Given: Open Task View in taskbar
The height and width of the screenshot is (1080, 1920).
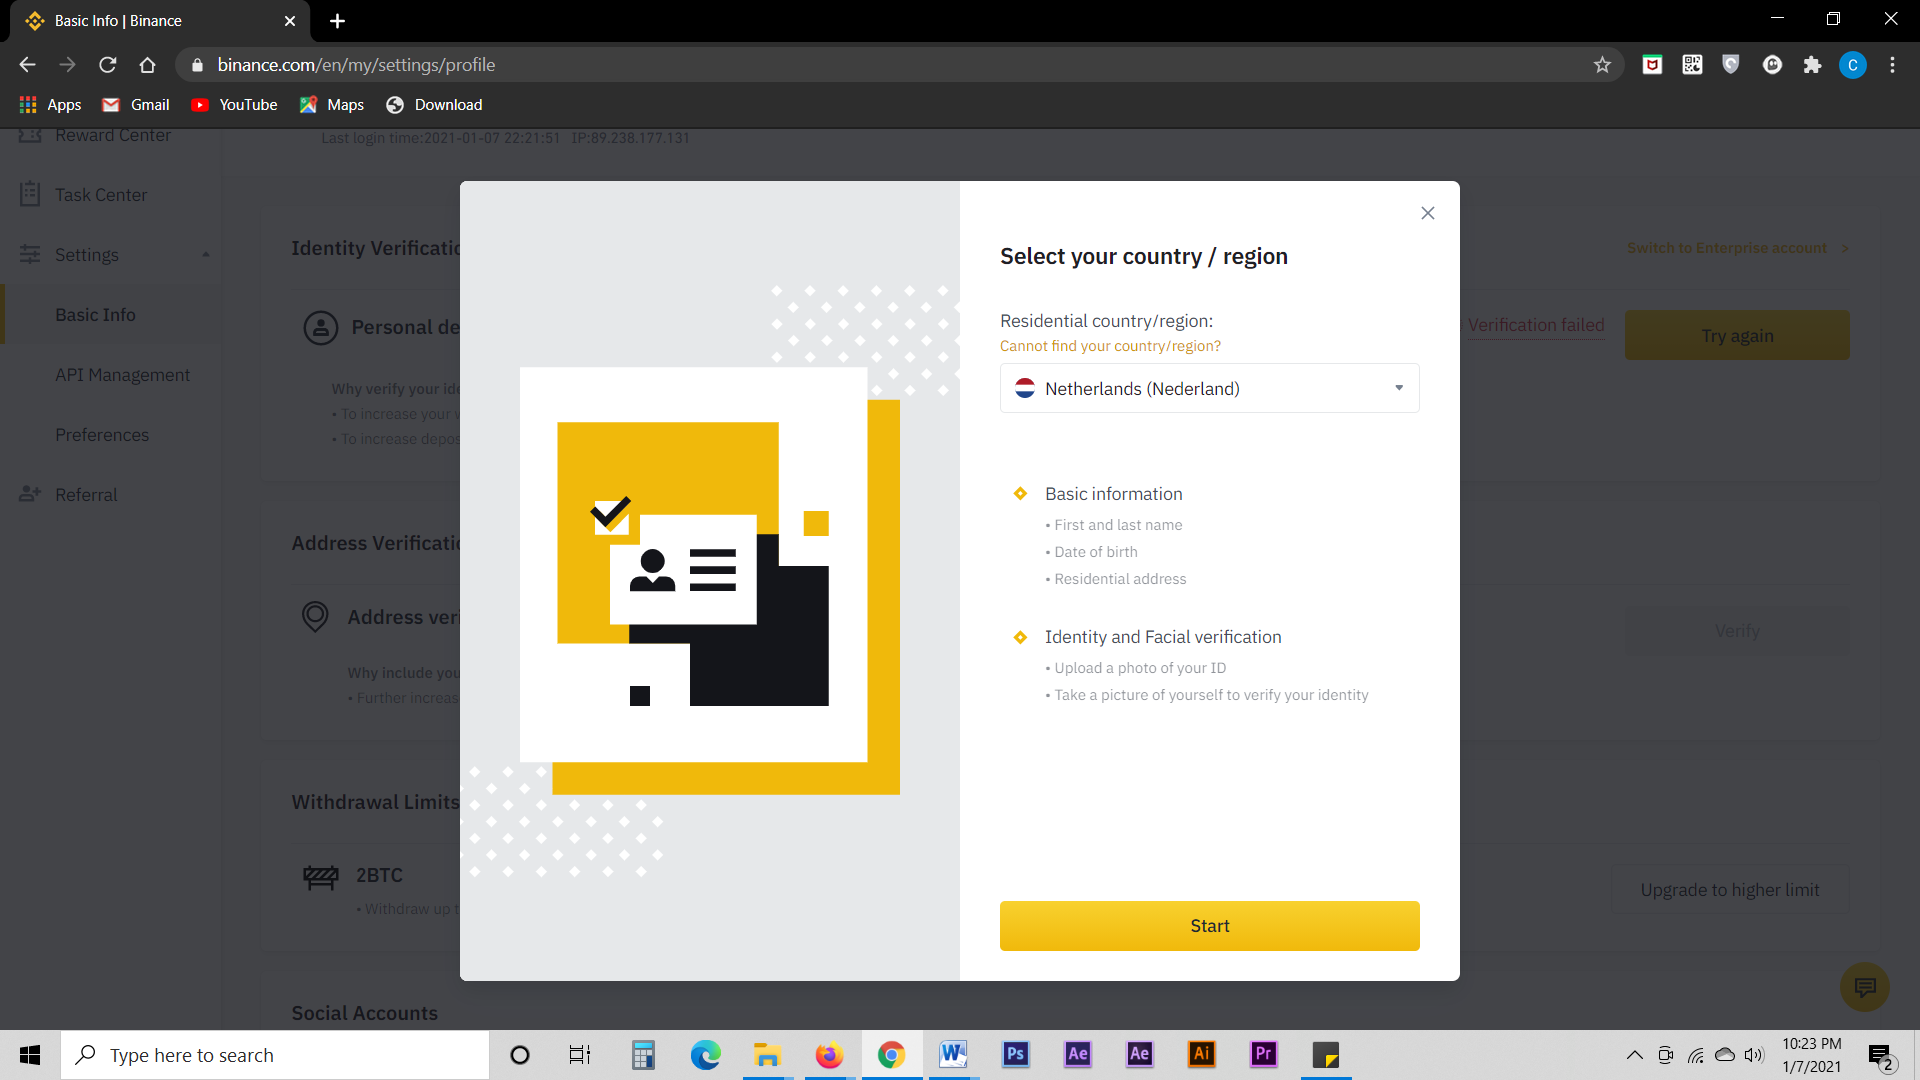Looking at the screenshot, I should 580,1055.
